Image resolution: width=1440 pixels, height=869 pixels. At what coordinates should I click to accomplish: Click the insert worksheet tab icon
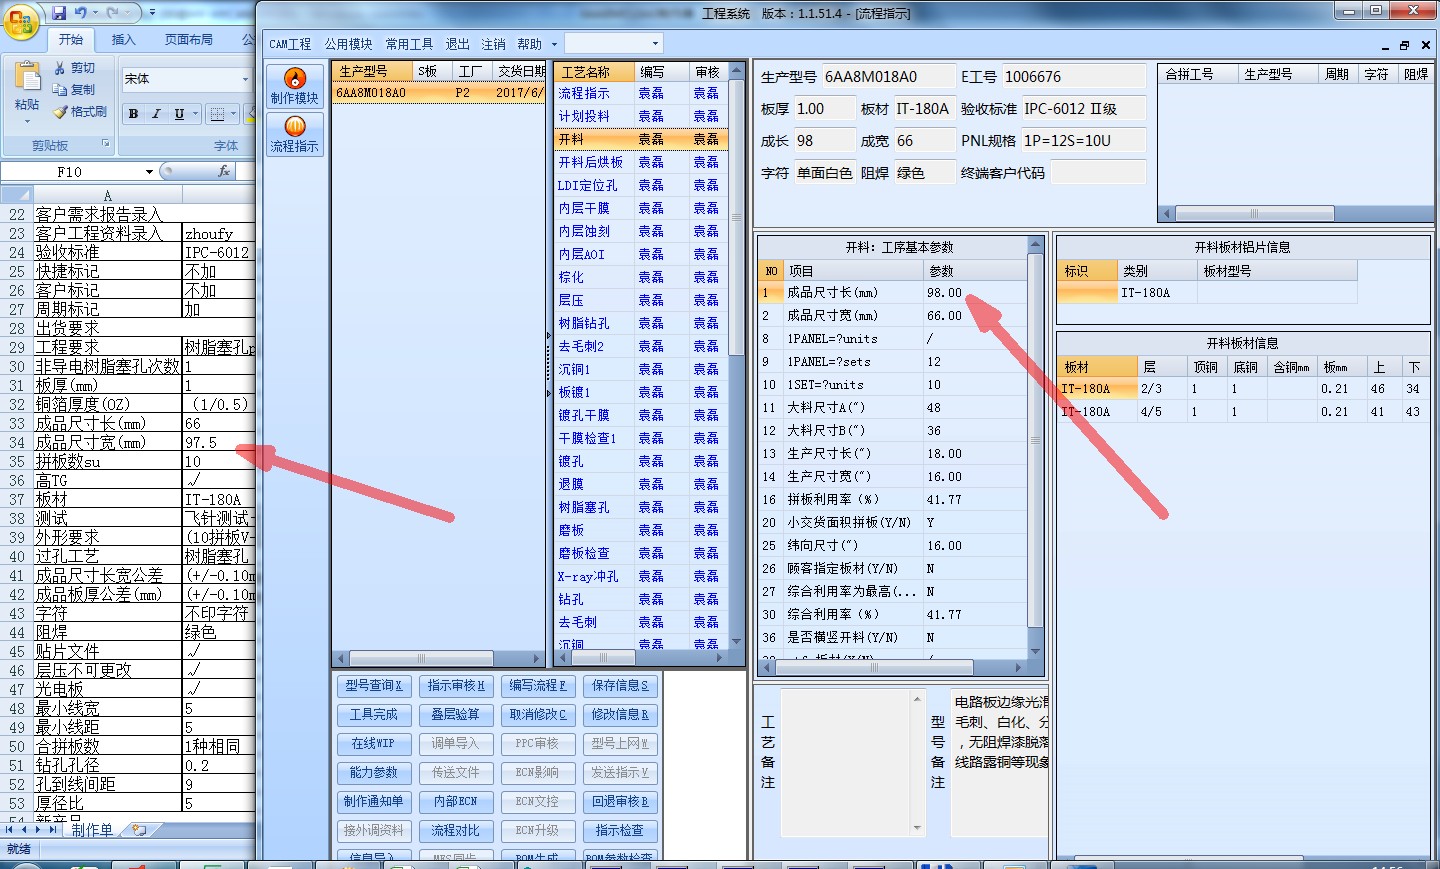click(x=139, y=830)
